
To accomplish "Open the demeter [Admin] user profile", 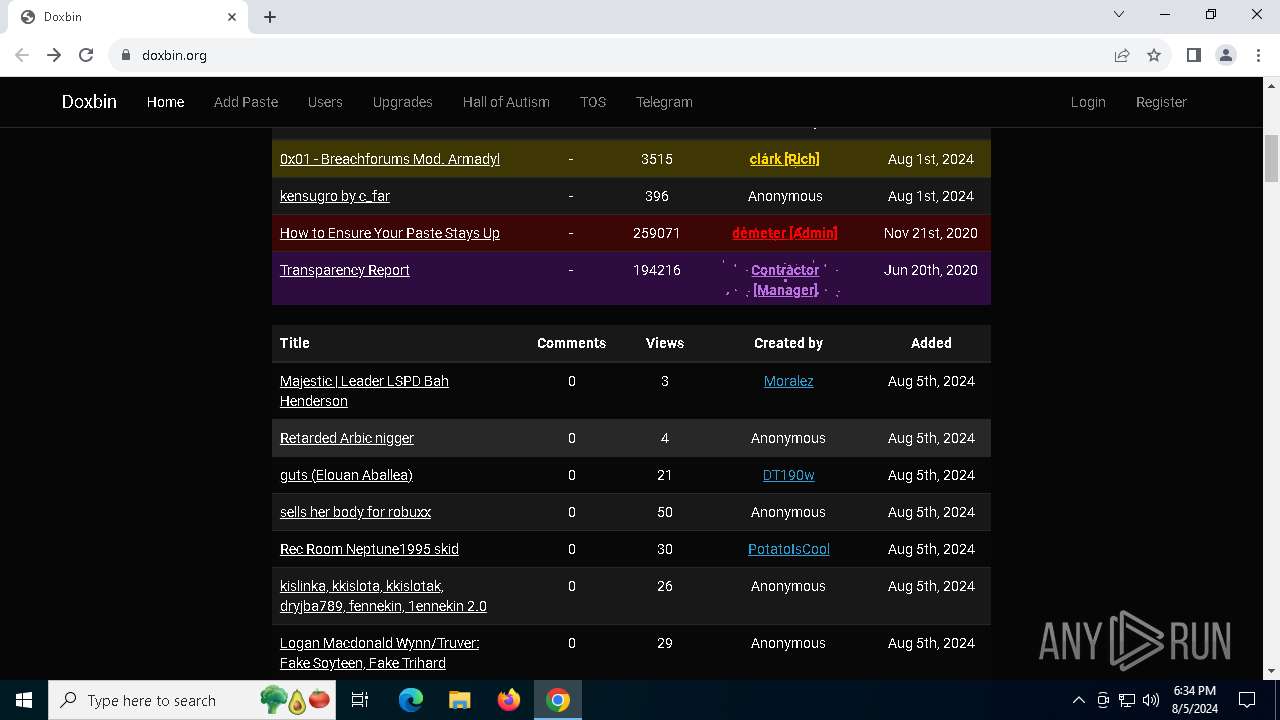I will click(x=785, y=233).
